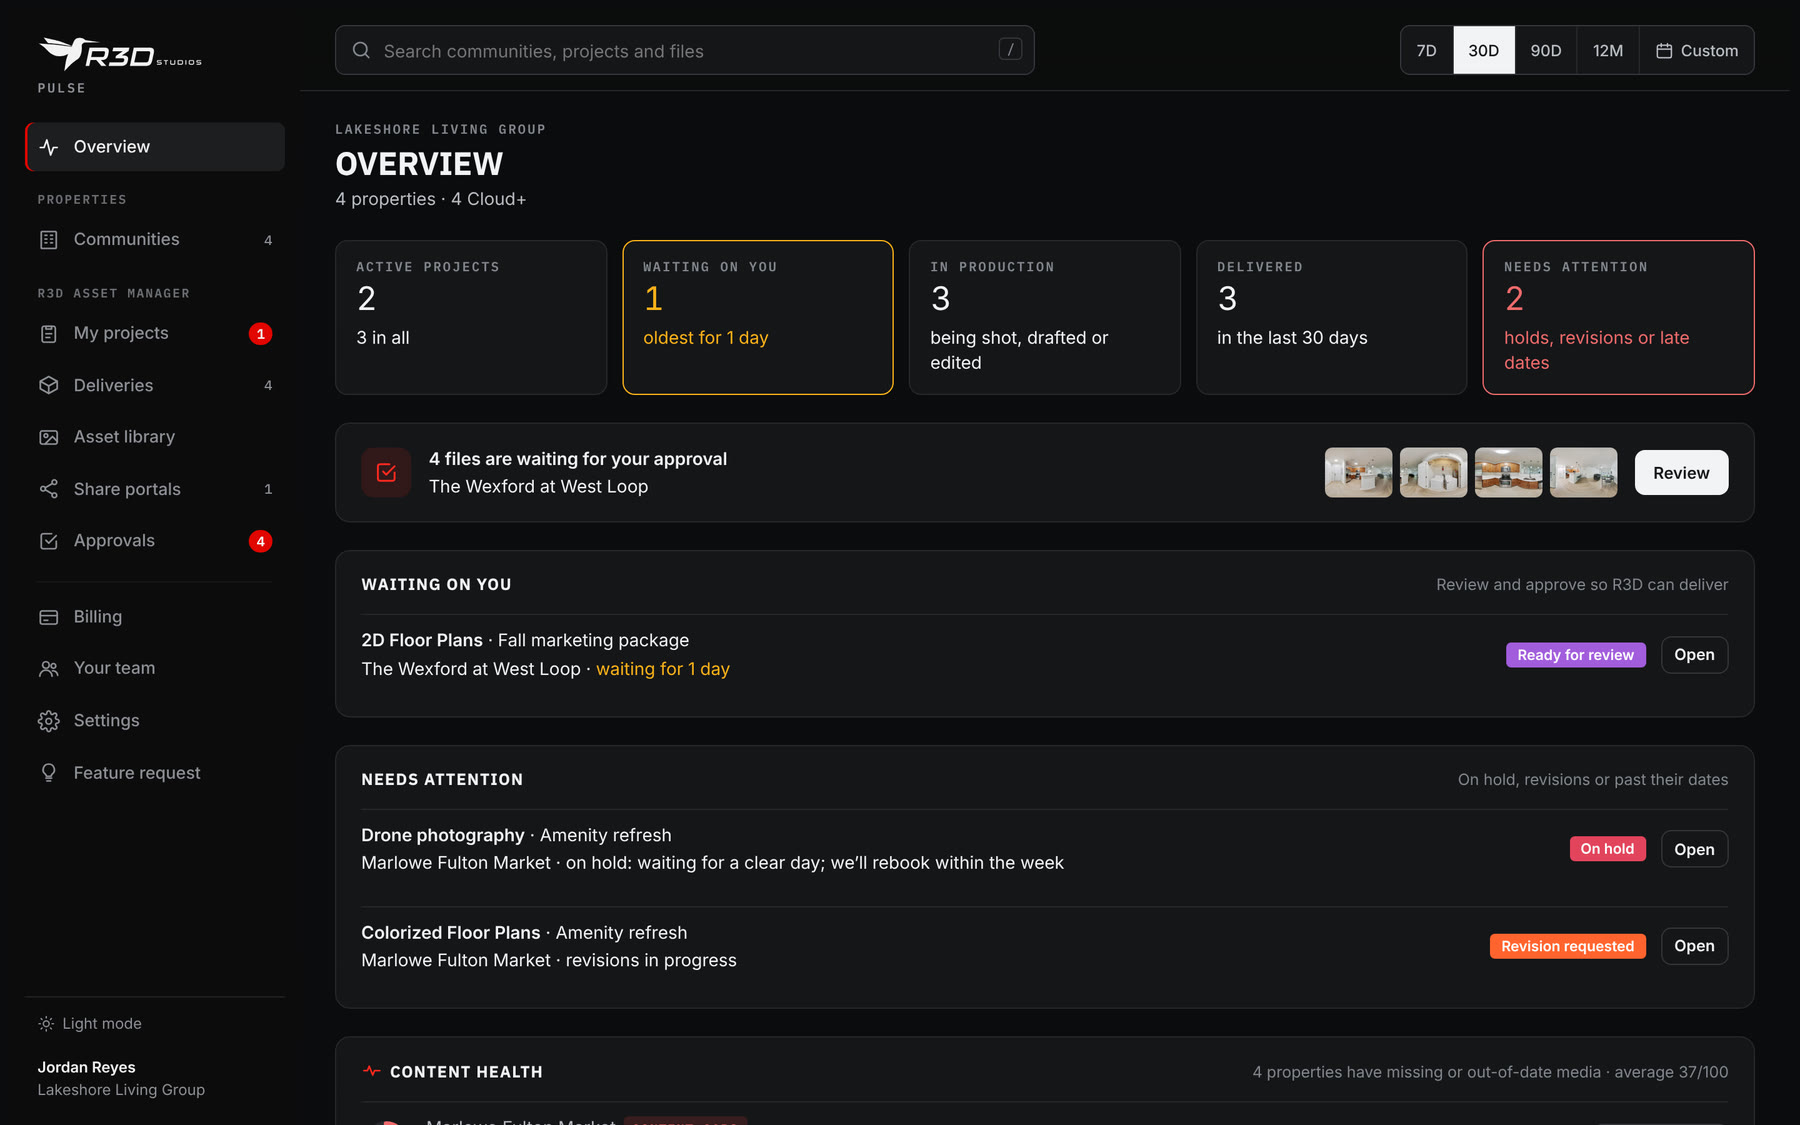The height and width of the screenshot is (1125, 1800).
Task: Open the Active Projects stat card
Action: click(471, 317)
